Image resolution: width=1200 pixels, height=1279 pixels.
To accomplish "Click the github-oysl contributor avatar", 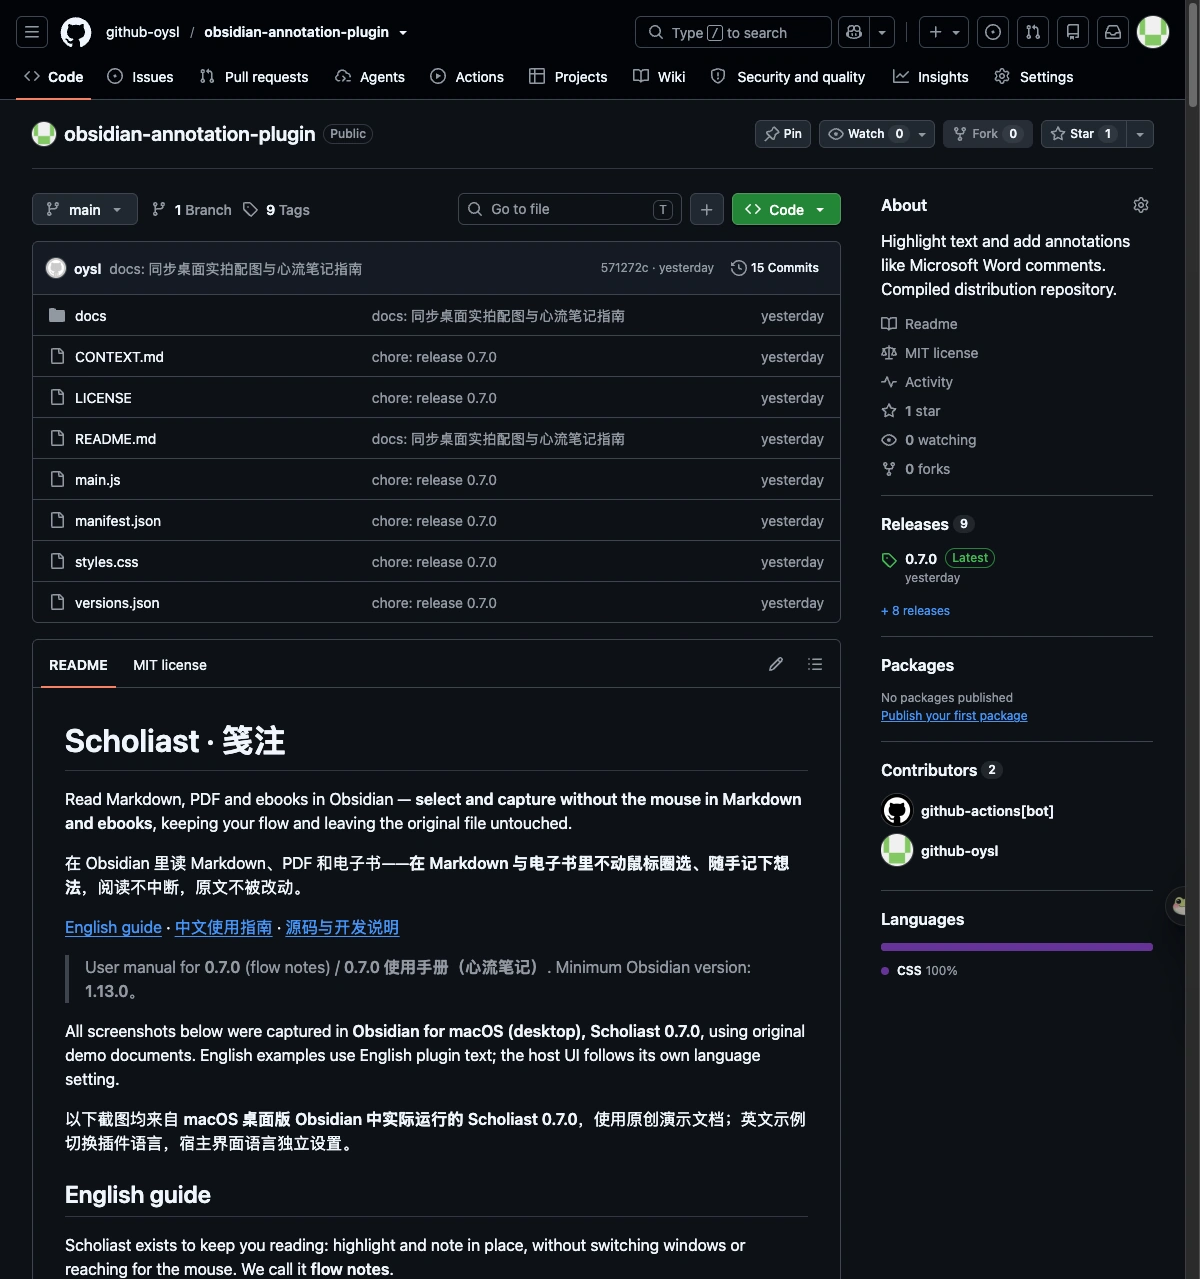I will [897, 850].
